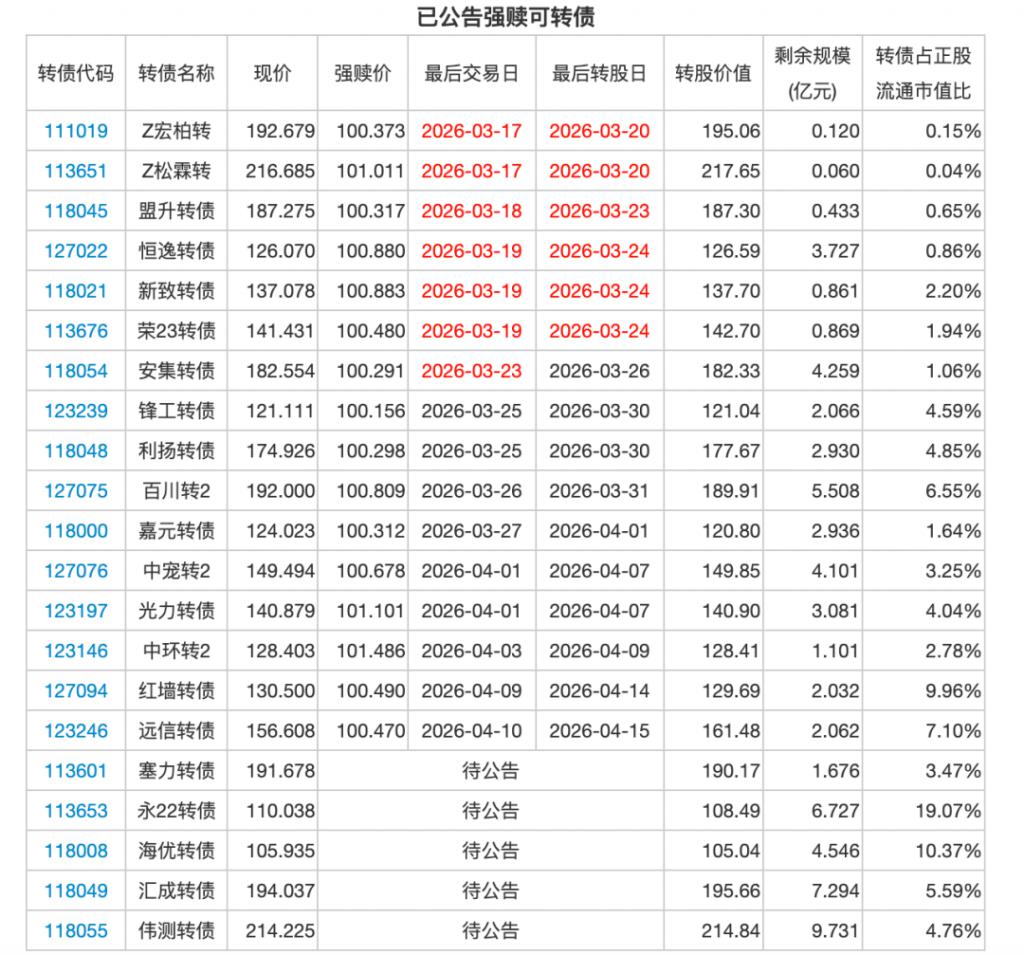Open bond code link 123246

(x=76, y=731)
